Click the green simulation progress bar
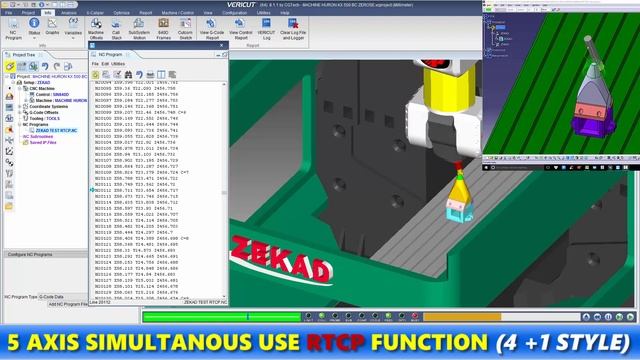 point(222,317)
